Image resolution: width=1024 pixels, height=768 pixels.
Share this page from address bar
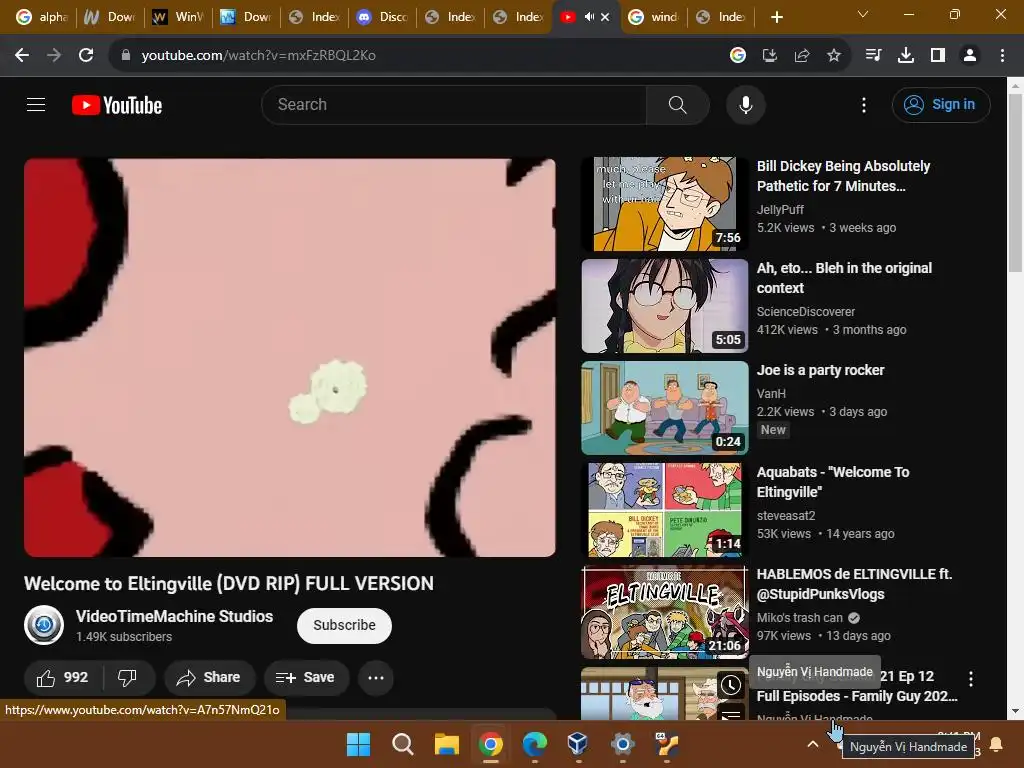(802, 56)
